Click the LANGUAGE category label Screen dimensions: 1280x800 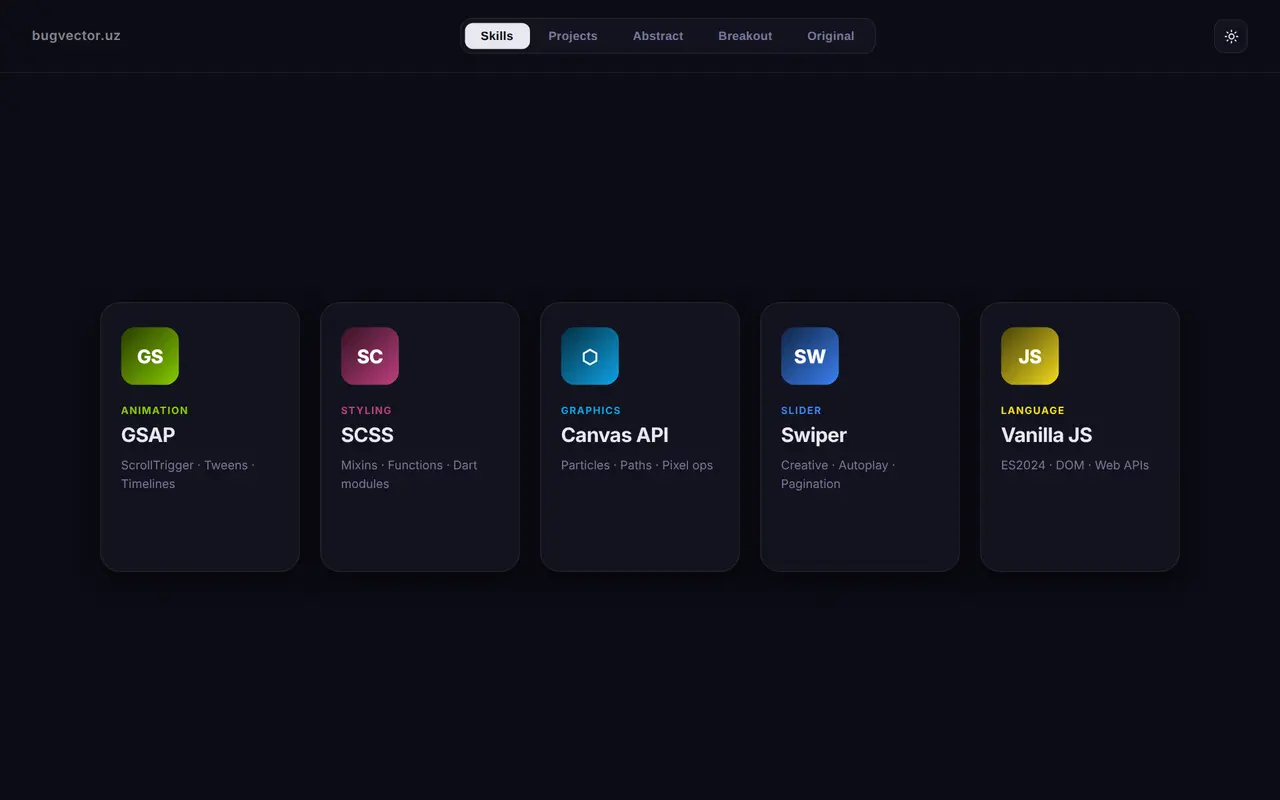pyautogui.click(x=1033, y=410)
